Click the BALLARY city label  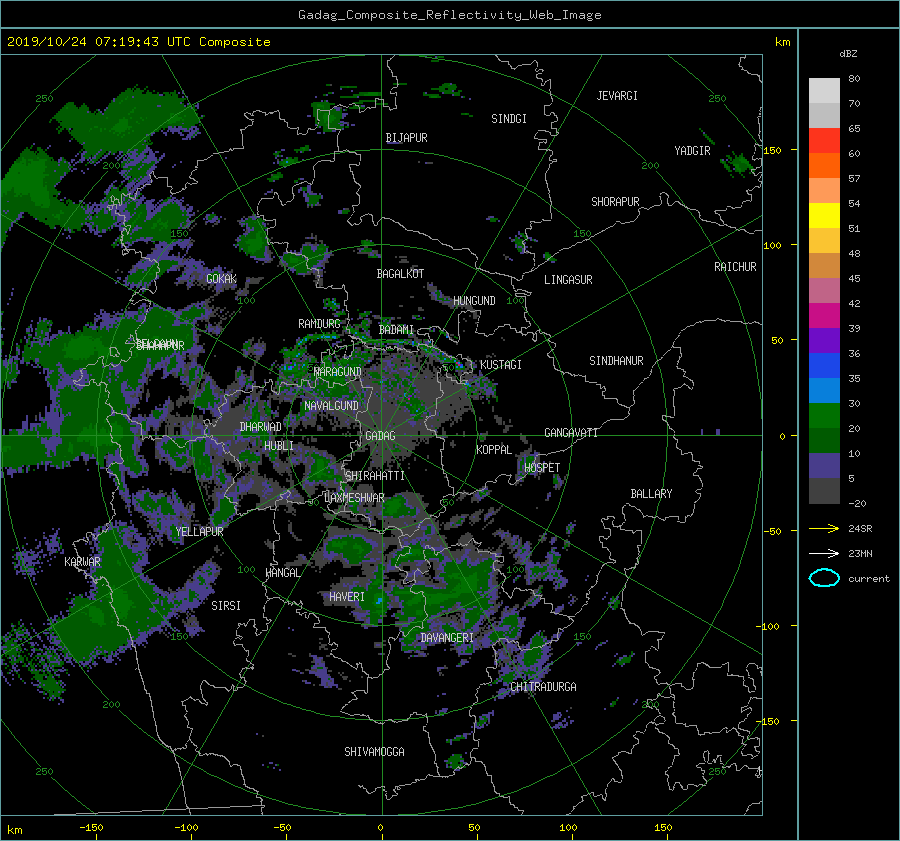pos(651,494)
